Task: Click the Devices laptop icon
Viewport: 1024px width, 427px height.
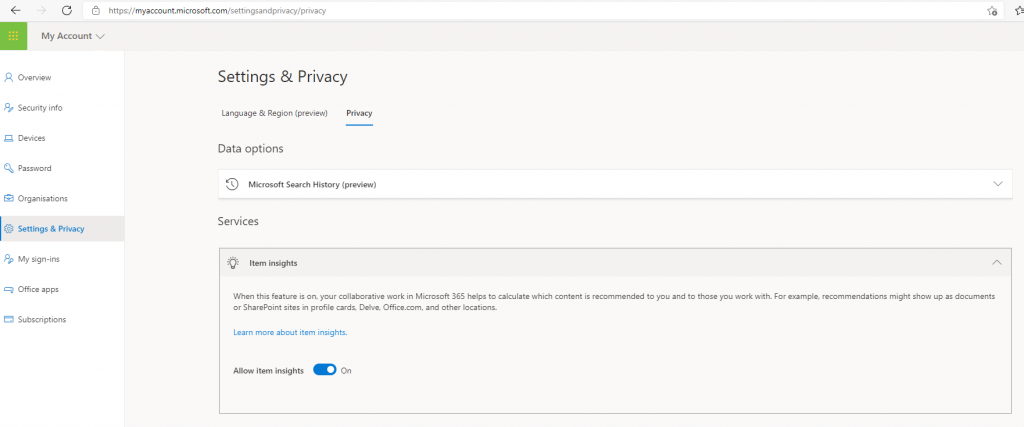Action: [9, 138]
